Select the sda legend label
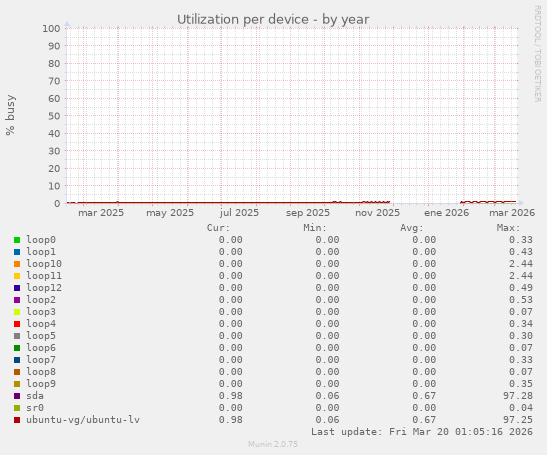 click(35, 396)
